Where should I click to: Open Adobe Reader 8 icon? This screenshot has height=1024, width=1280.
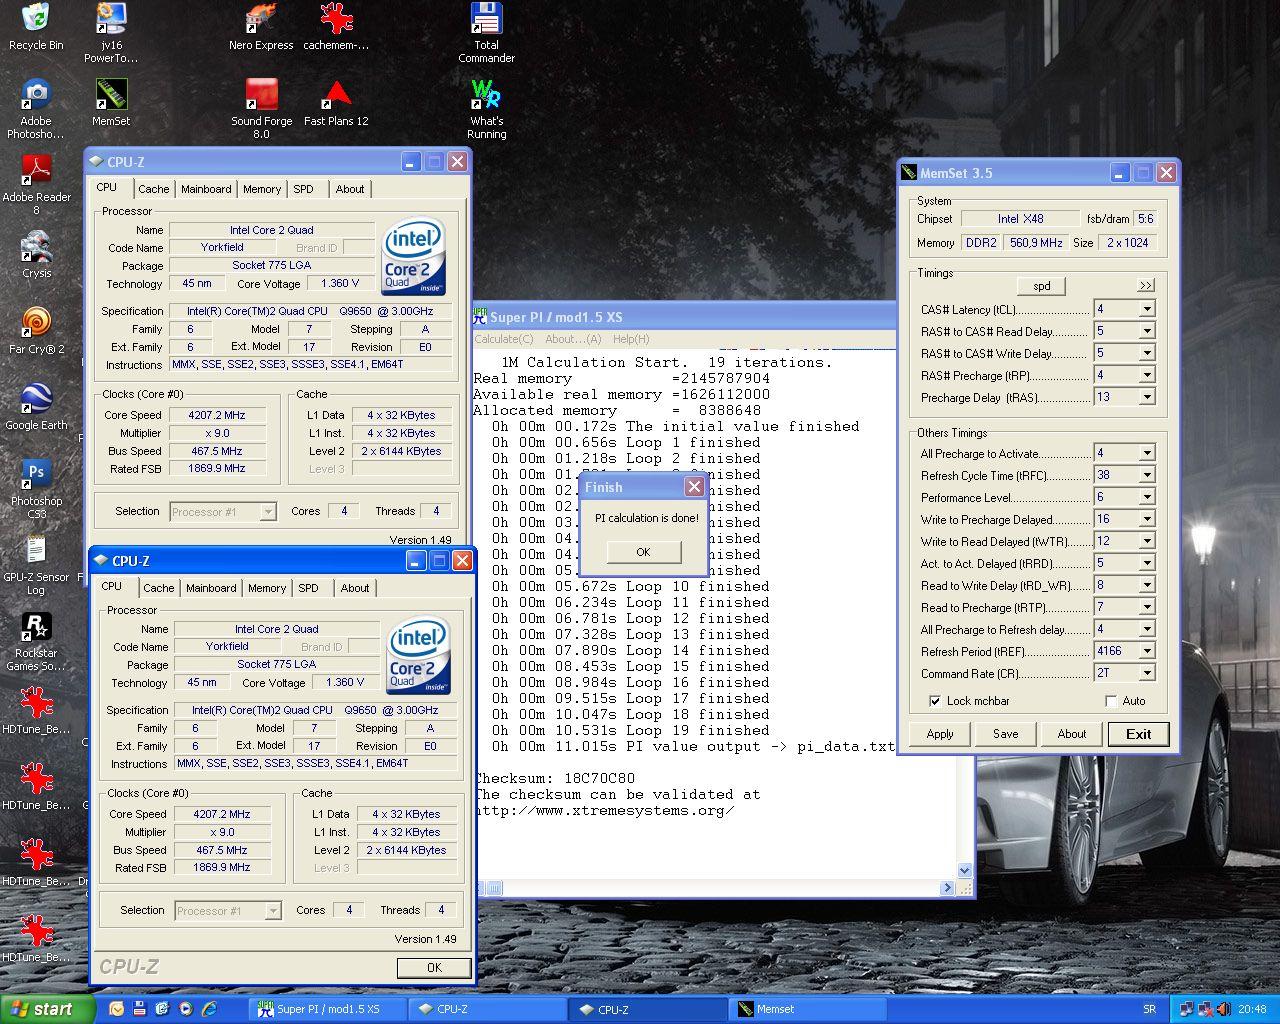[x=36, y=185]
